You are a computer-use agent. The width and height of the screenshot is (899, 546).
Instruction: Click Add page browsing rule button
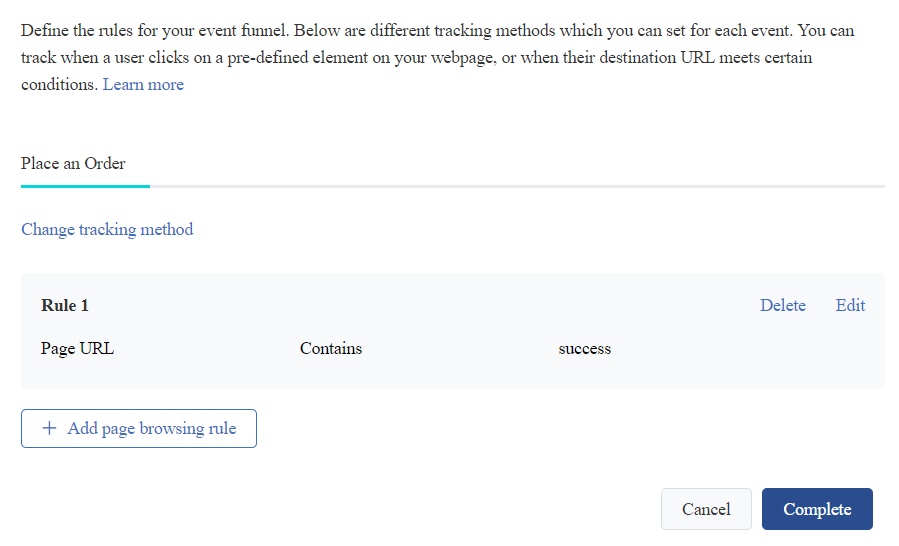(x=139, y=428)
